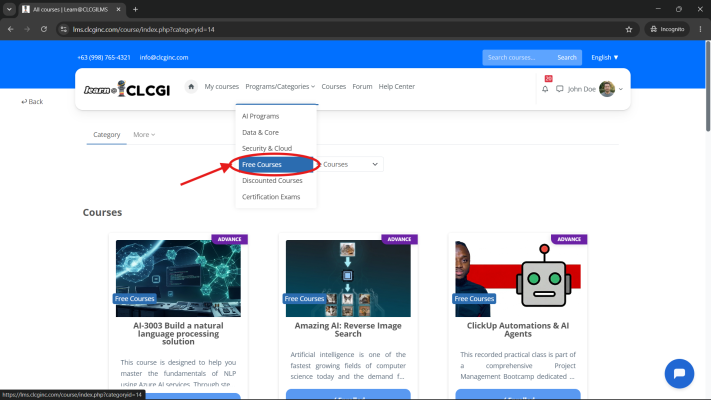This screenshot has height=400, width=711.
Task: Open AI-3003 natural language processing course title
Action: 178,333
